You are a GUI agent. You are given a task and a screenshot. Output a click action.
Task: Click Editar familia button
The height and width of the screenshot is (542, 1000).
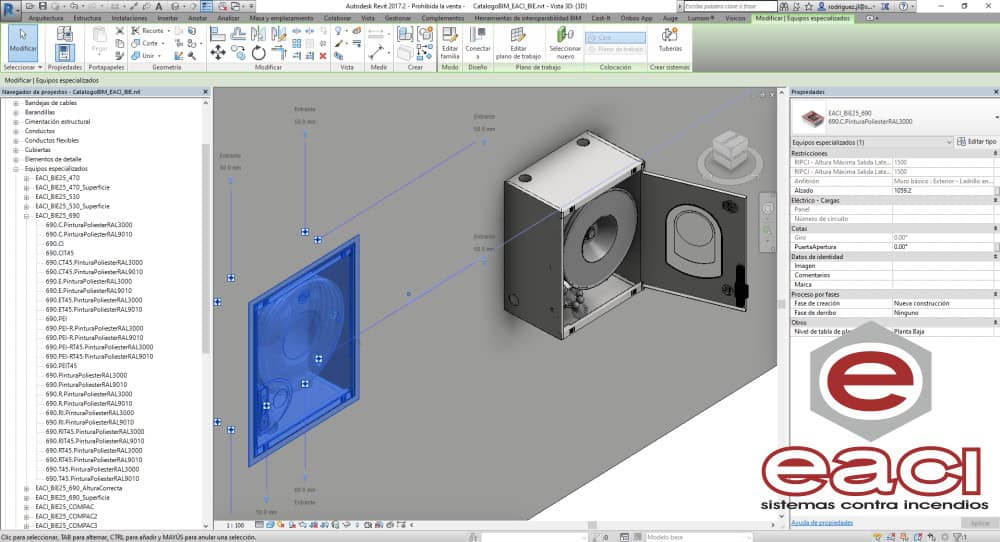pyautogui.click(x=450, y=43)
